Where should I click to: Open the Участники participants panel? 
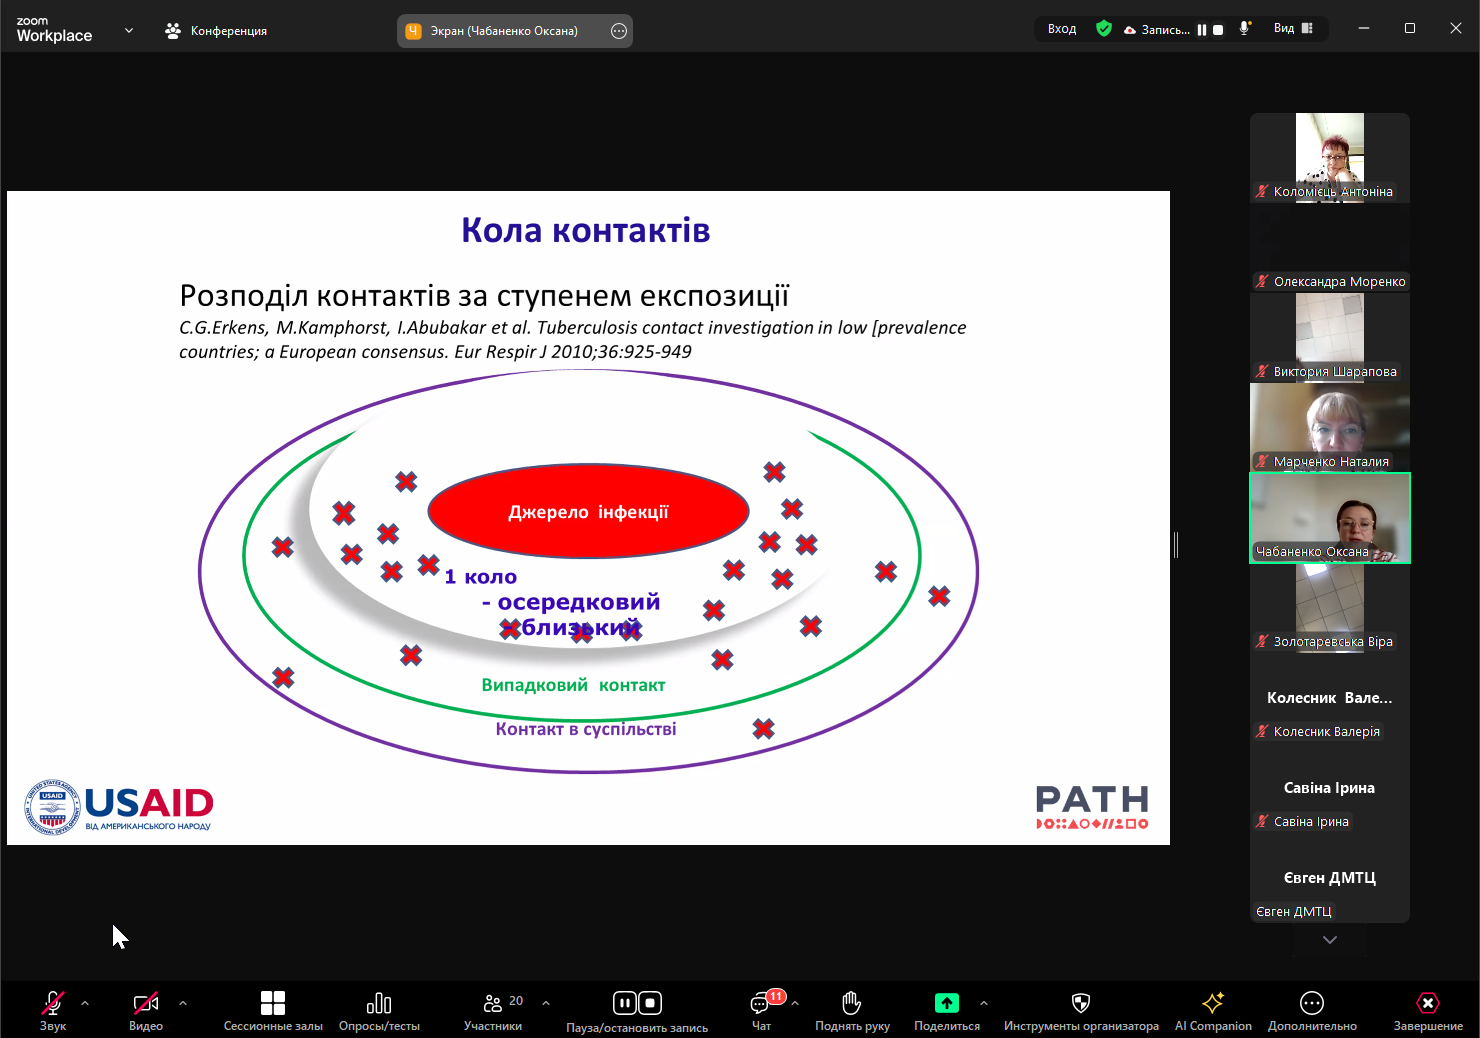click(x=493, y=1003)
